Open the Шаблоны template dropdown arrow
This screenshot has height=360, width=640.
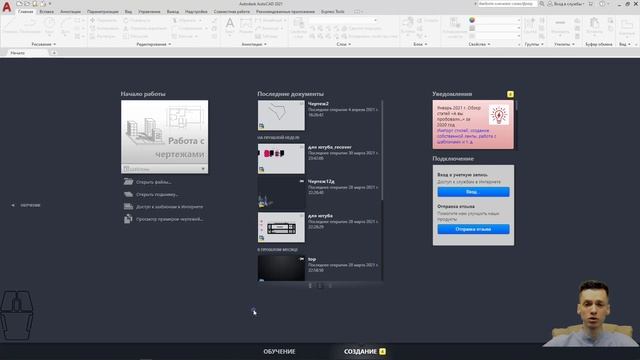click(x=203, y=169)
